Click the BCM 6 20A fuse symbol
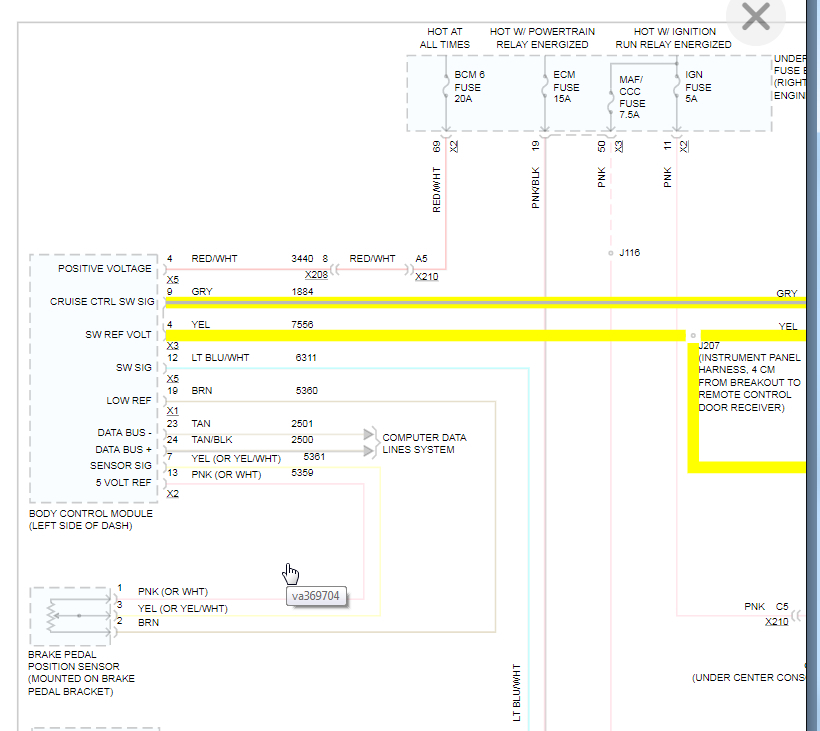 coord(446,88)
